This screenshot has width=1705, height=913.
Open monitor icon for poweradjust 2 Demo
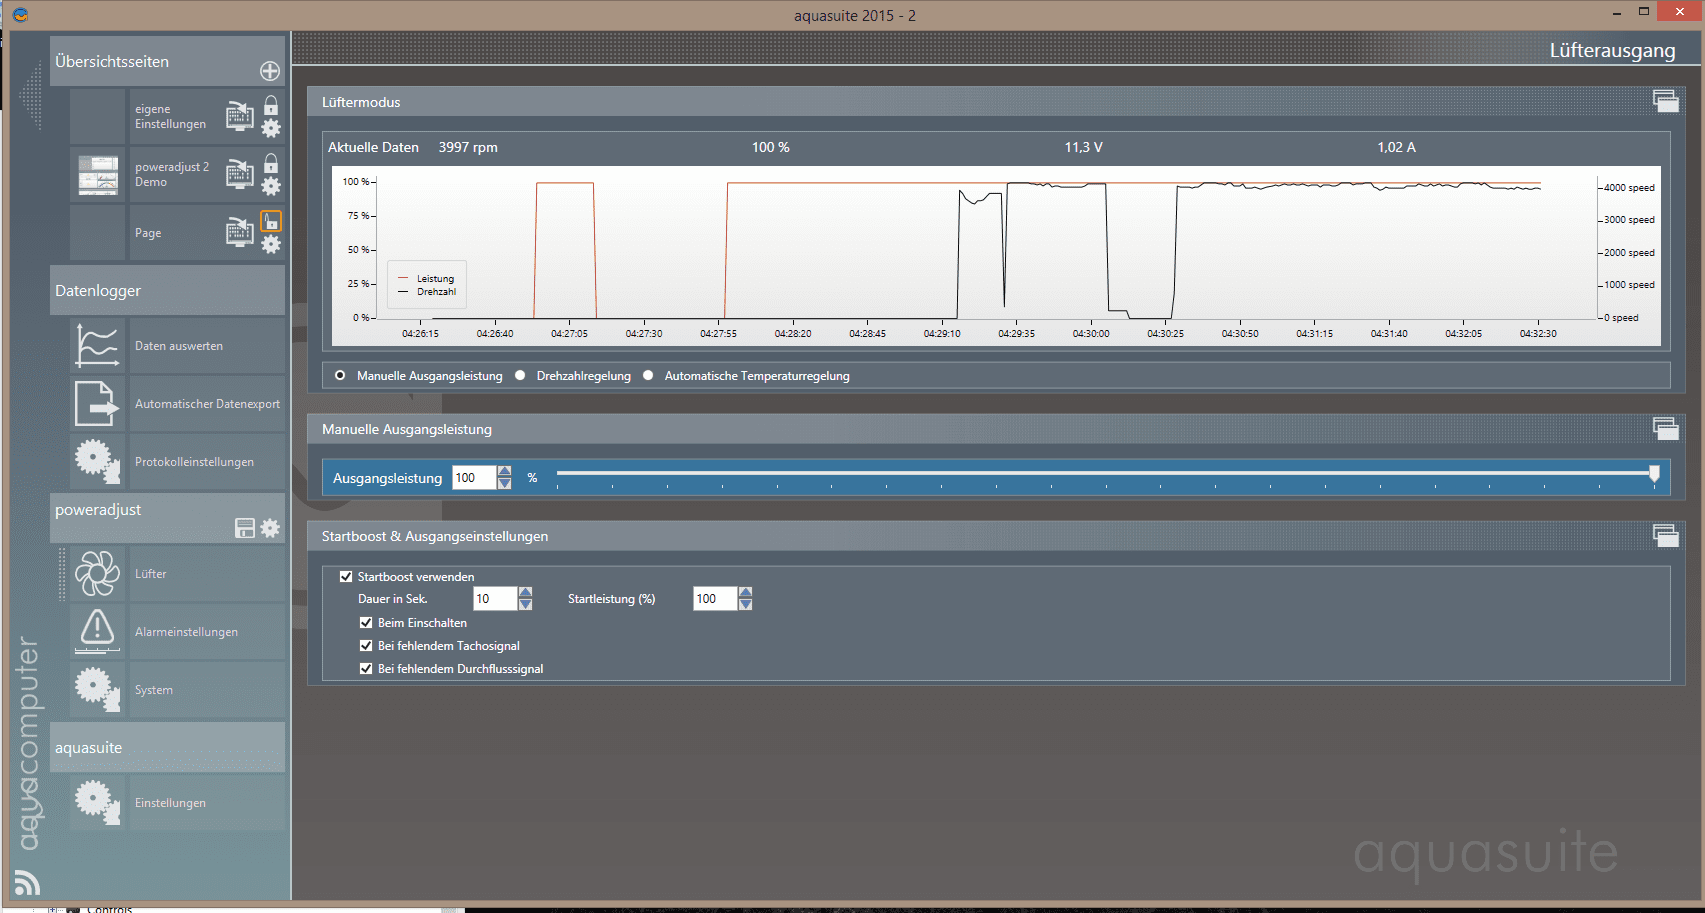(x=239, y=173)
